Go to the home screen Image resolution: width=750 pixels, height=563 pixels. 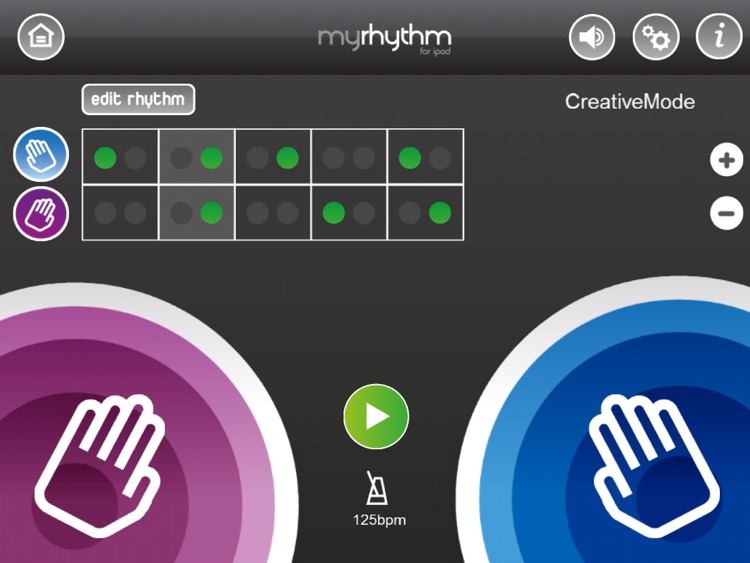pos(41,37)
